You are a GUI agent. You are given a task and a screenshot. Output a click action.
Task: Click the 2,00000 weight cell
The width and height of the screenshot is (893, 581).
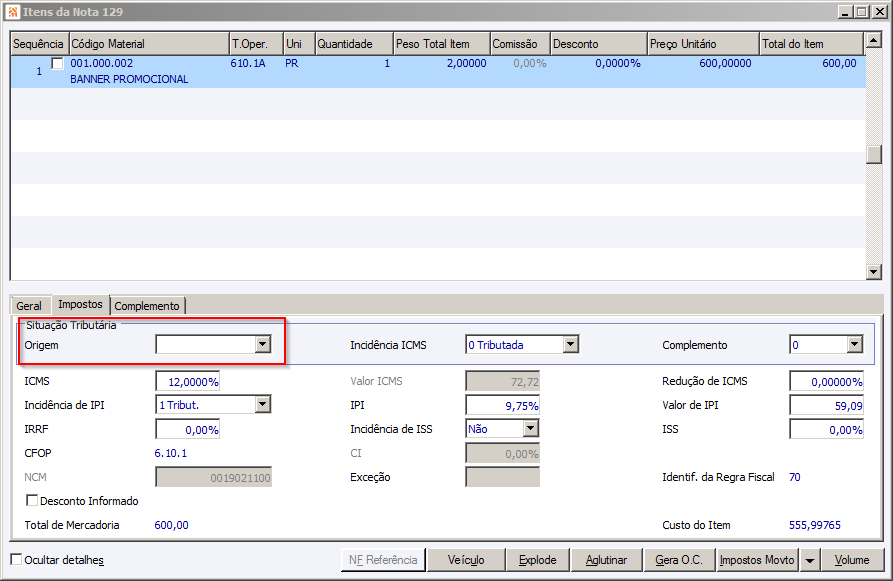click(466, 63)
